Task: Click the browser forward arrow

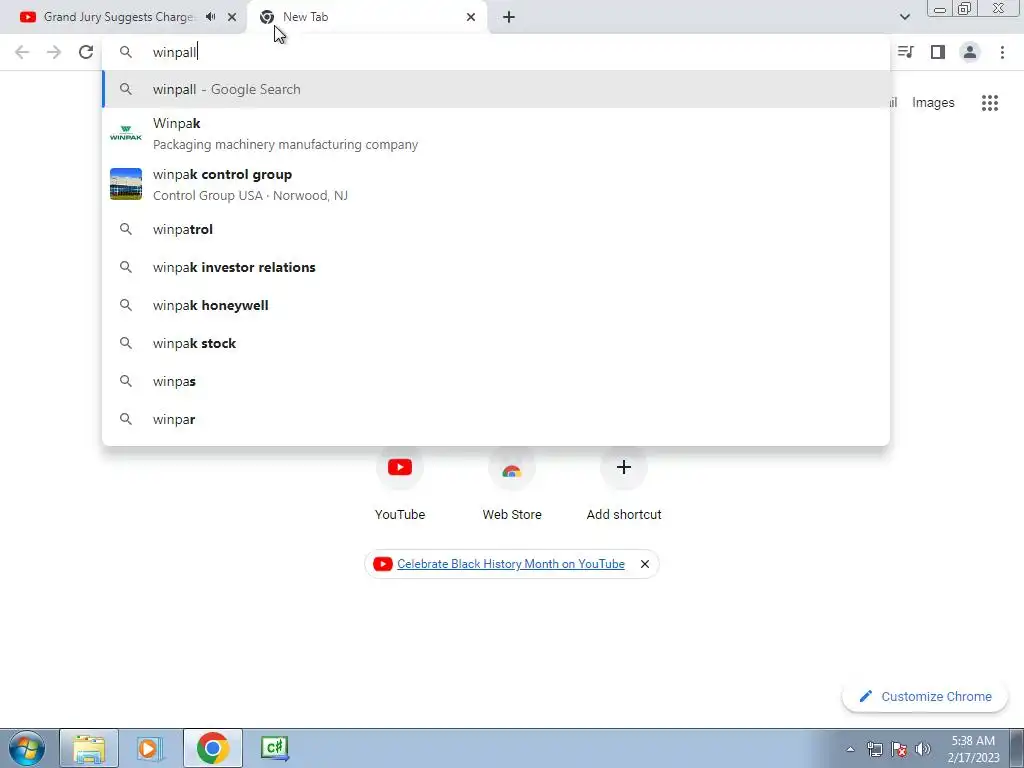Action: tap(54, 52)
